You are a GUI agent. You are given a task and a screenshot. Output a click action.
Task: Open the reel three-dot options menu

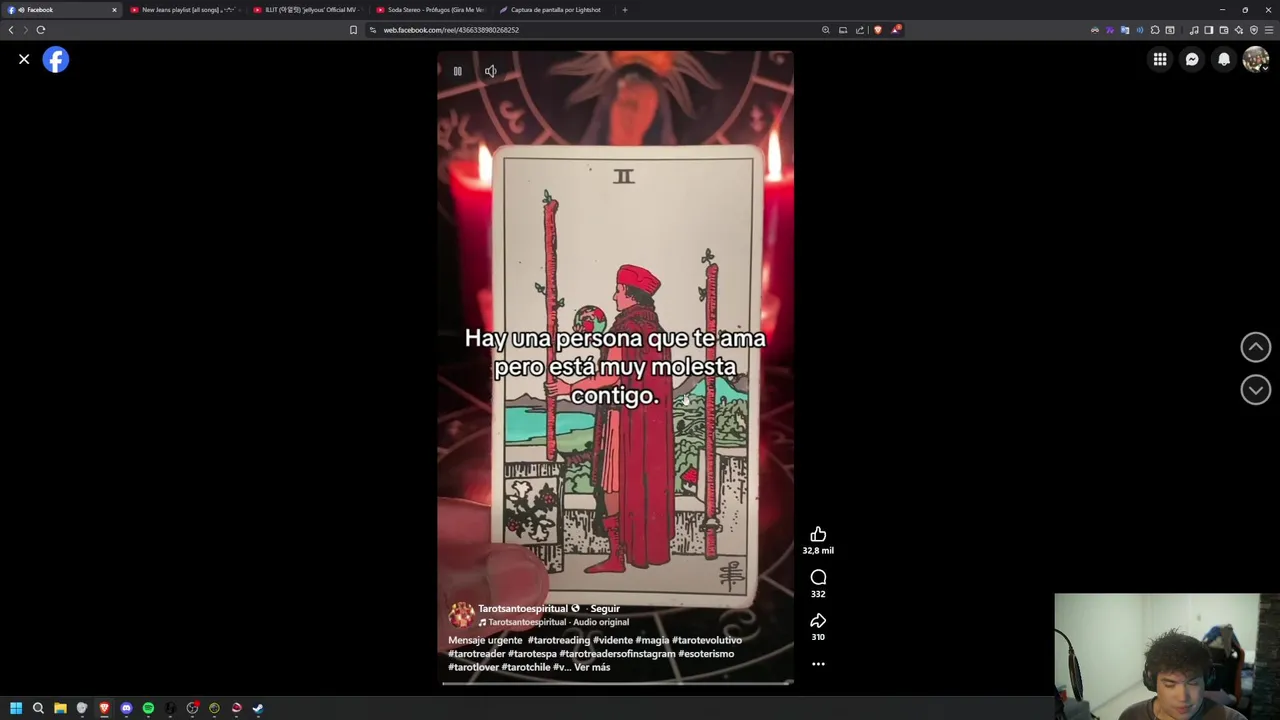click(x=818, y=664)
